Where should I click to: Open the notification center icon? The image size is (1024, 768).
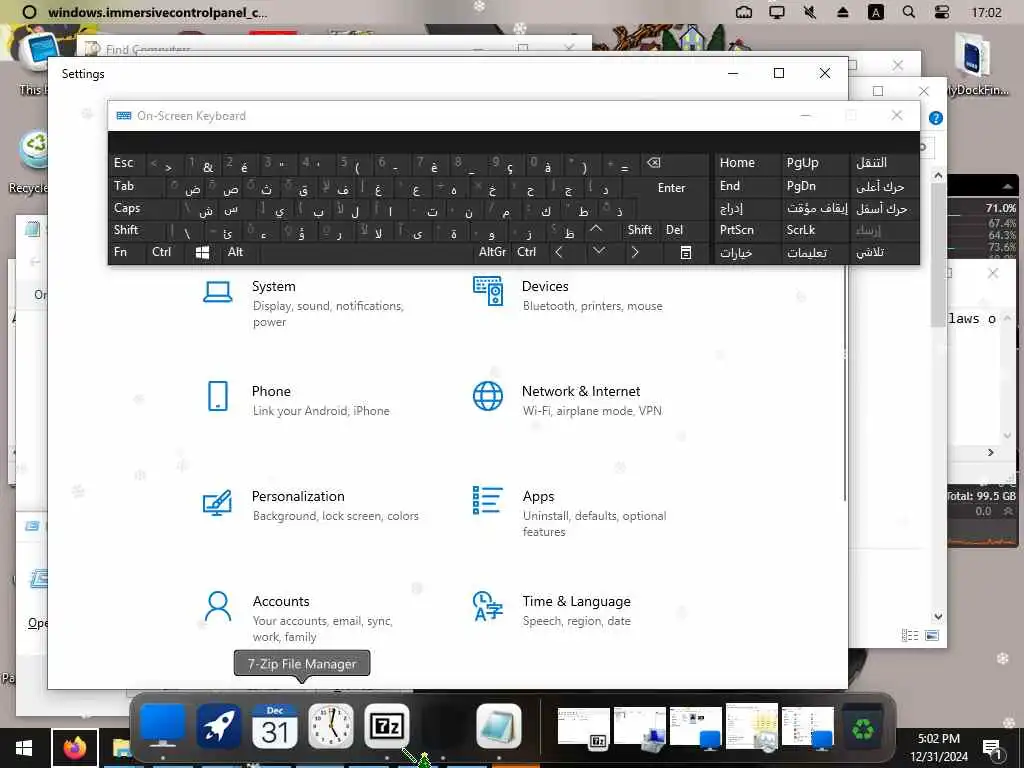click(x=993, y=749)
